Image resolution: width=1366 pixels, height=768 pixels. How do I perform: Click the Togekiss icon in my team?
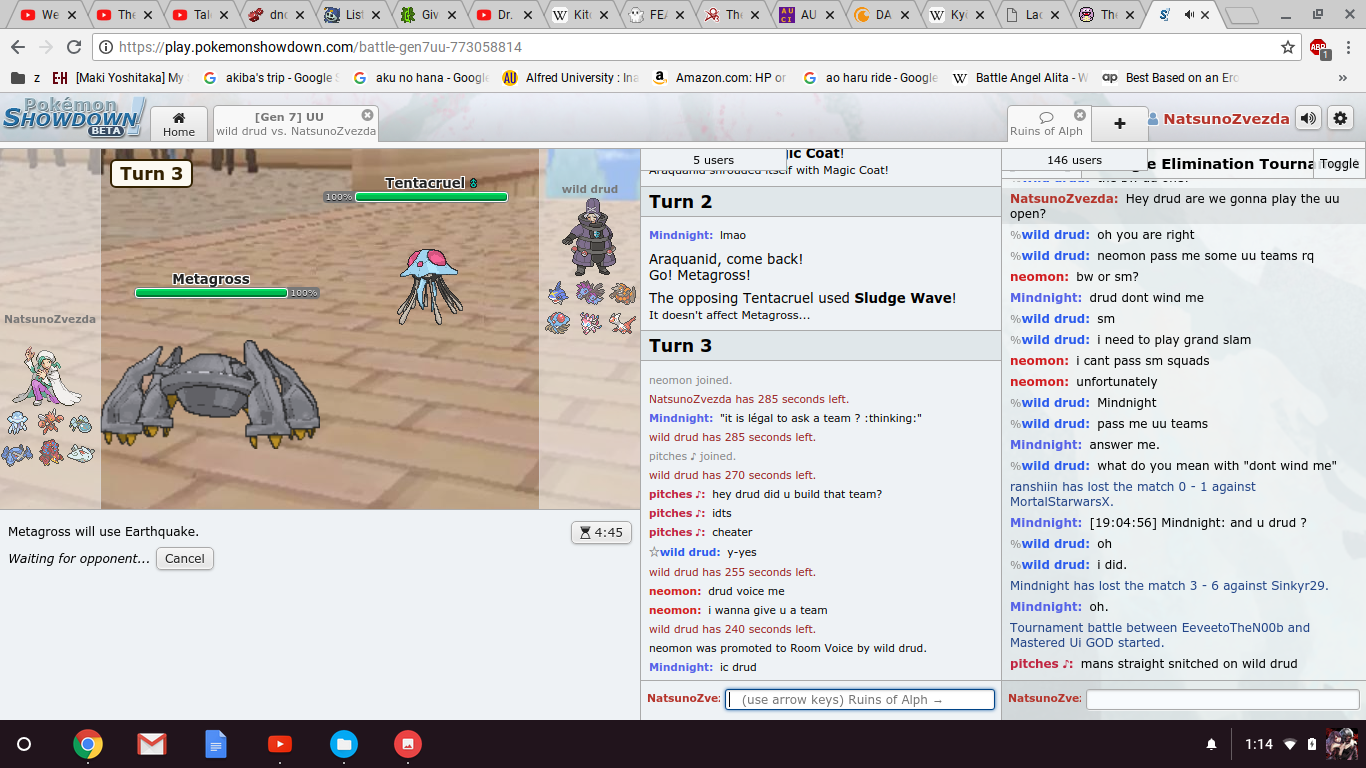tap(81, 453)
